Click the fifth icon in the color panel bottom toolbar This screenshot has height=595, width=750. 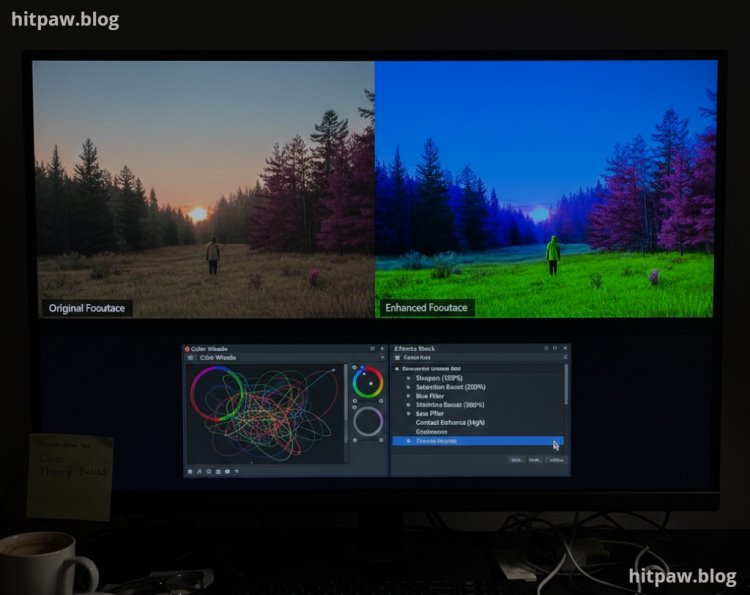coord(228,471)
